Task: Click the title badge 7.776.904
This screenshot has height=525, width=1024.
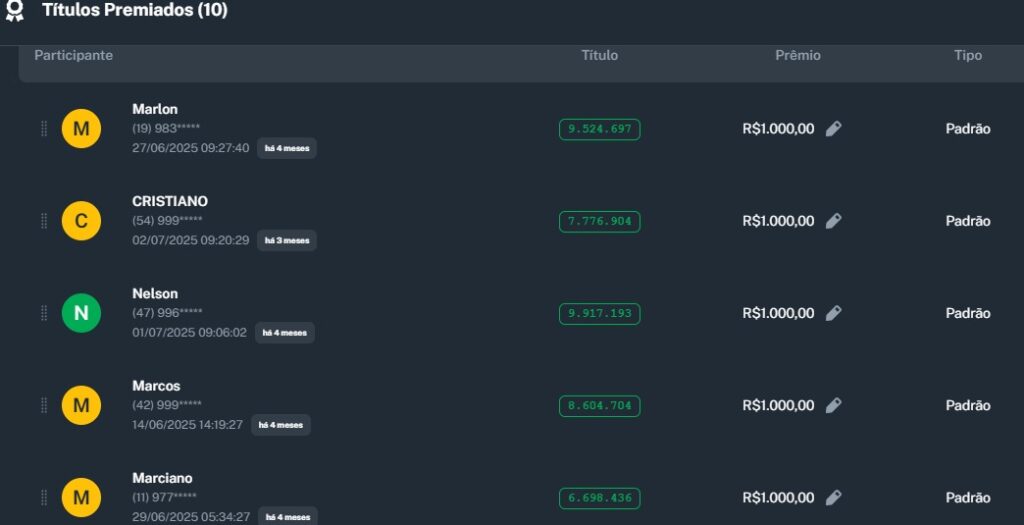Action: (599, 221)
